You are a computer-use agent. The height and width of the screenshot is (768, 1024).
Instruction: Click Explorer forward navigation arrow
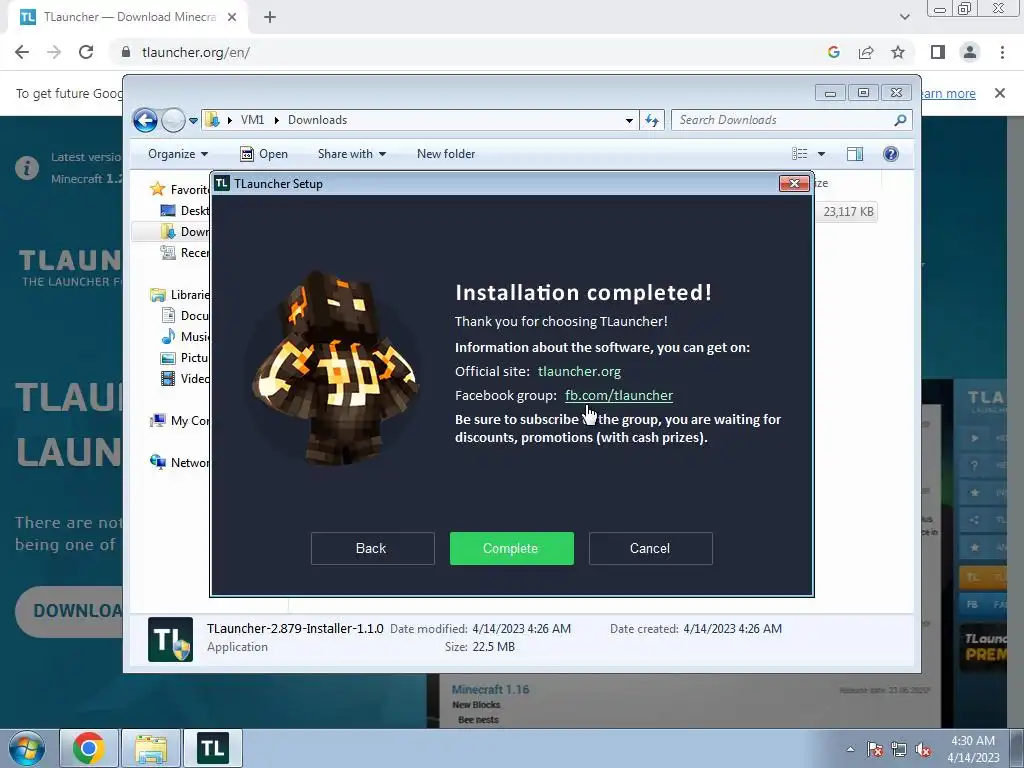(x=173, y=120)
